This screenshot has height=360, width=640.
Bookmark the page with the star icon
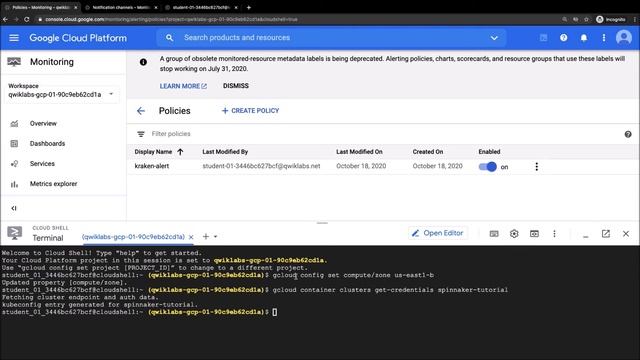point(586,19)
